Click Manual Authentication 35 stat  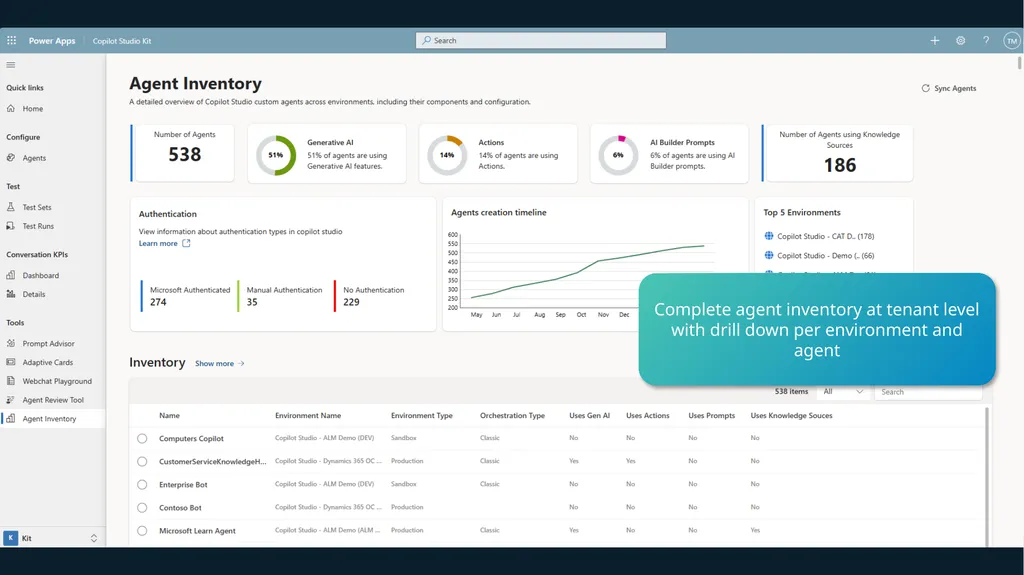coord(281,296)
